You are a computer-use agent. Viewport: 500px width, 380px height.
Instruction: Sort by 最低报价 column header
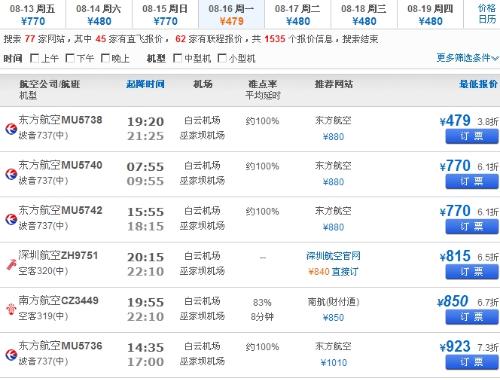tap(478, 84)
